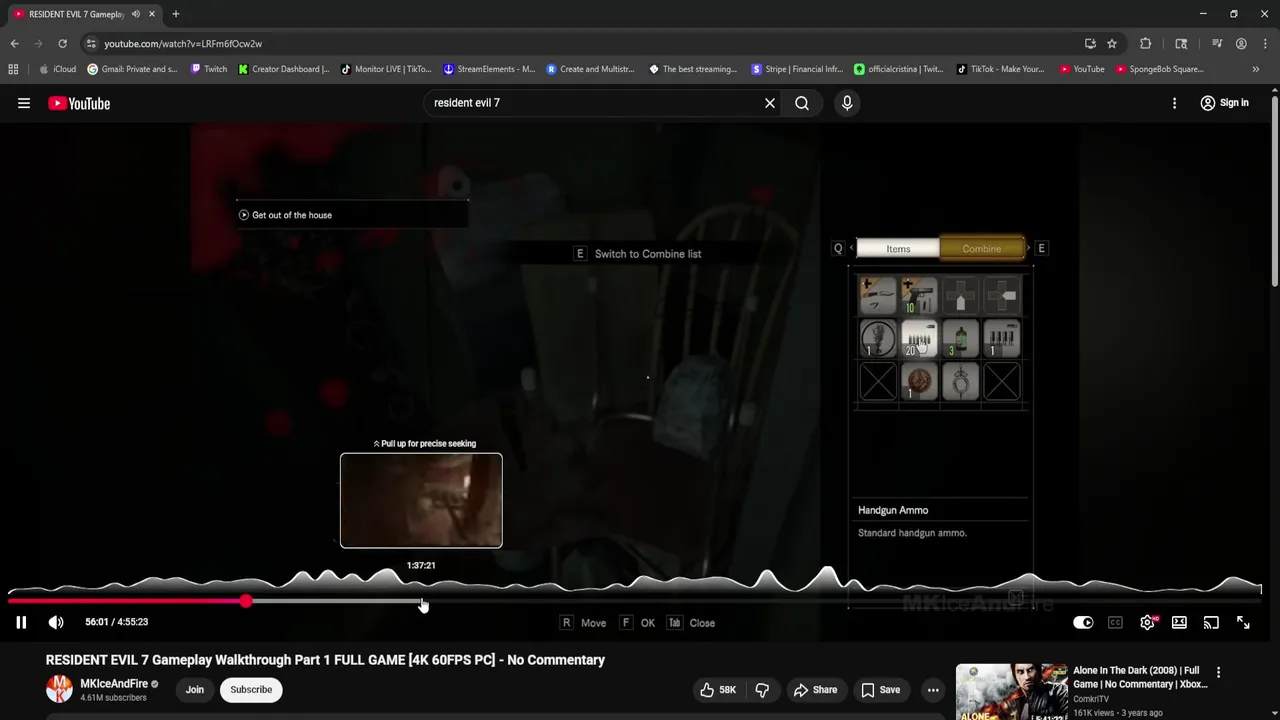1280x720 pixels.
Task: Open the SpongeBob Square bookmark
Action: (x=1160, y=69)
